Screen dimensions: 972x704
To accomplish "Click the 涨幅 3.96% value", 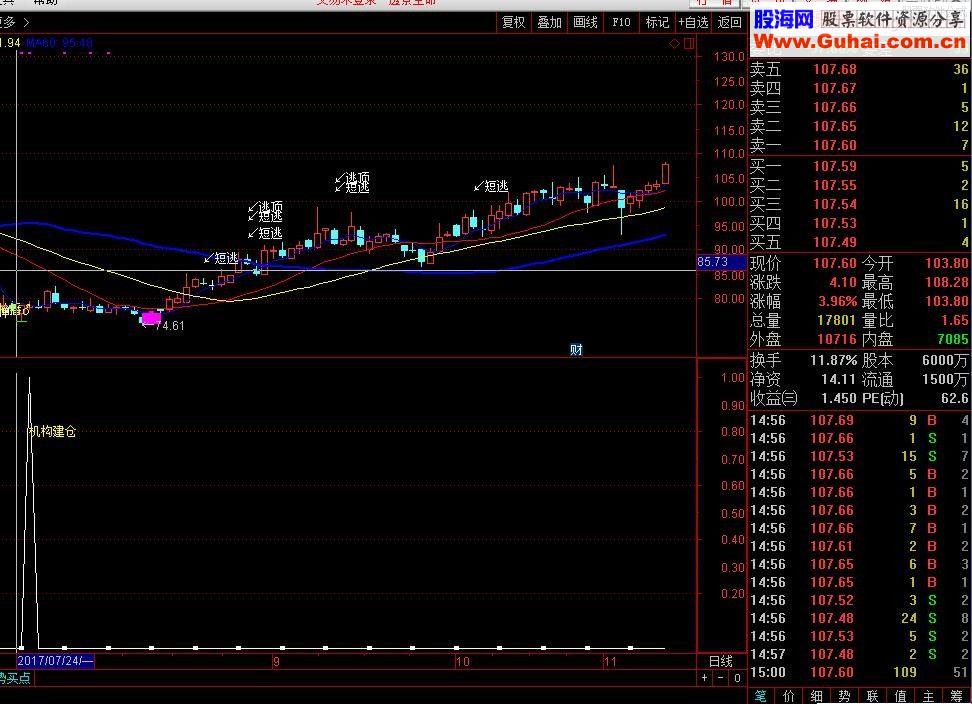I will [837, 302].
